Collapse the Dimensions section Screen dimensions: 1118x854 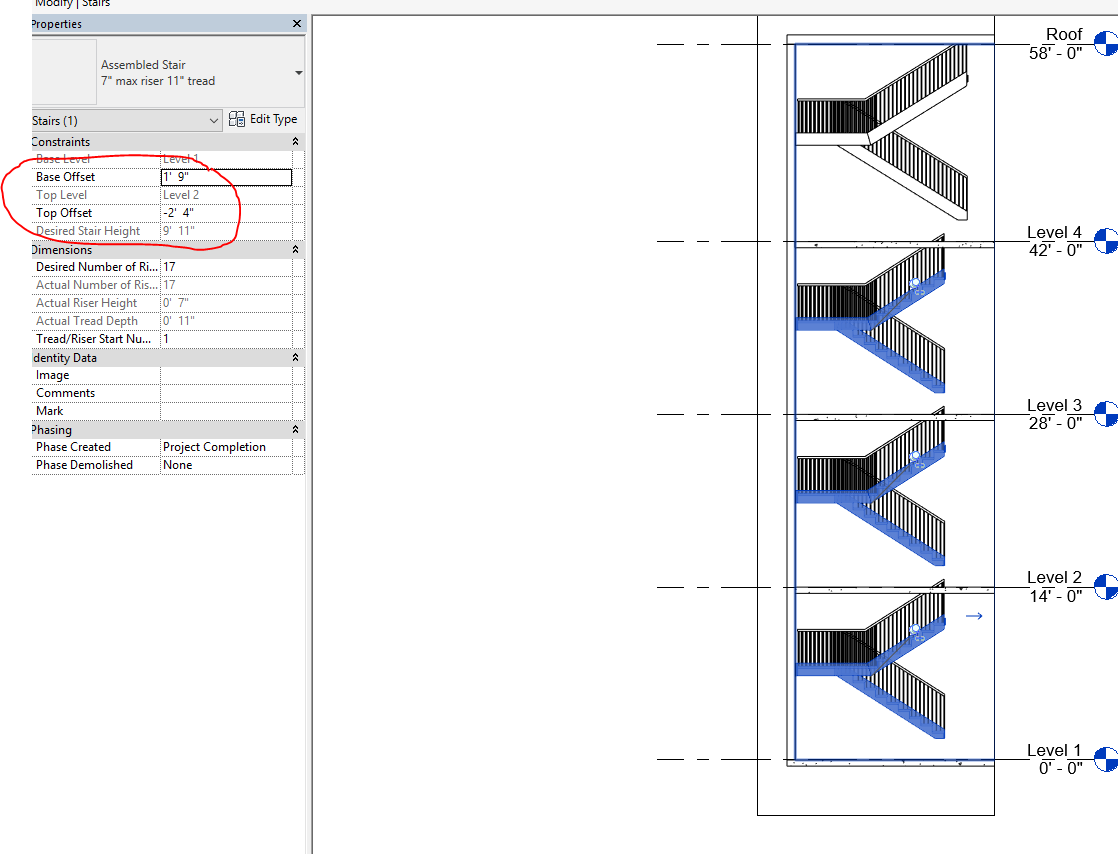click(293, 249)
